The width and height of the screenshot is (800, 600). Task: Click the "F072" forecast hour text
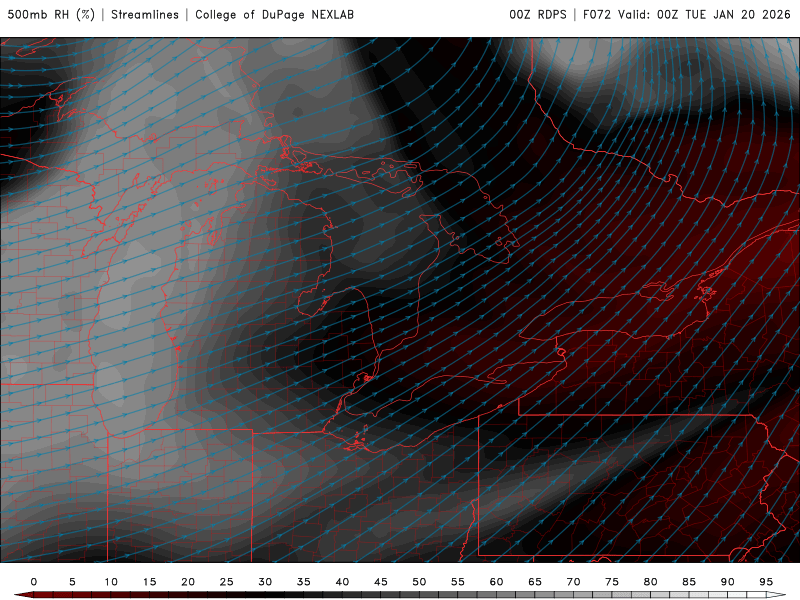tap(596, 15)
